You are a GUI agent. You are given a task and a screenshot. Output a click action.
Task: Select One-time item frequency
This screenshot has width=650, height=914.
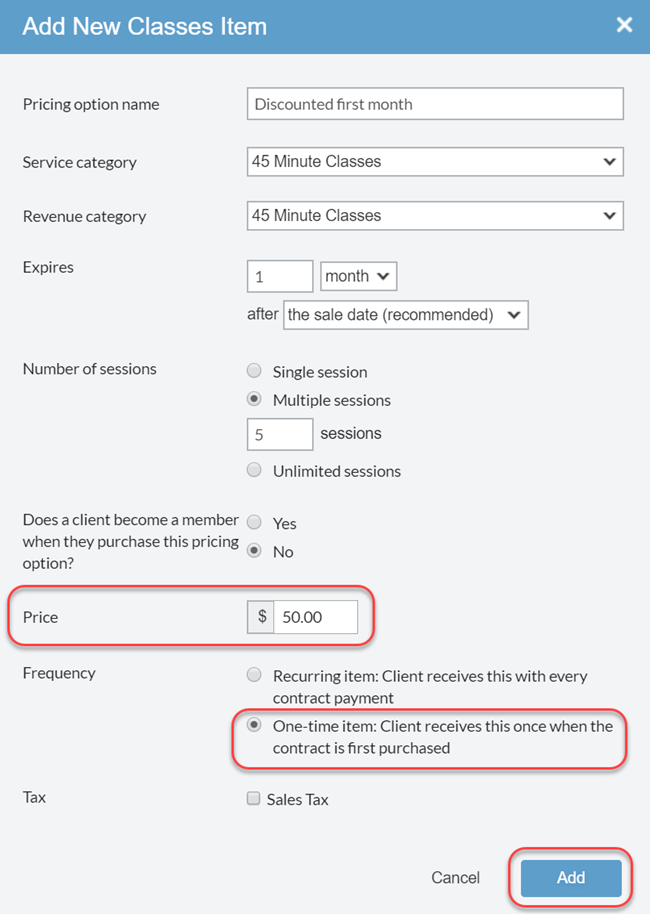click(253, 727)
